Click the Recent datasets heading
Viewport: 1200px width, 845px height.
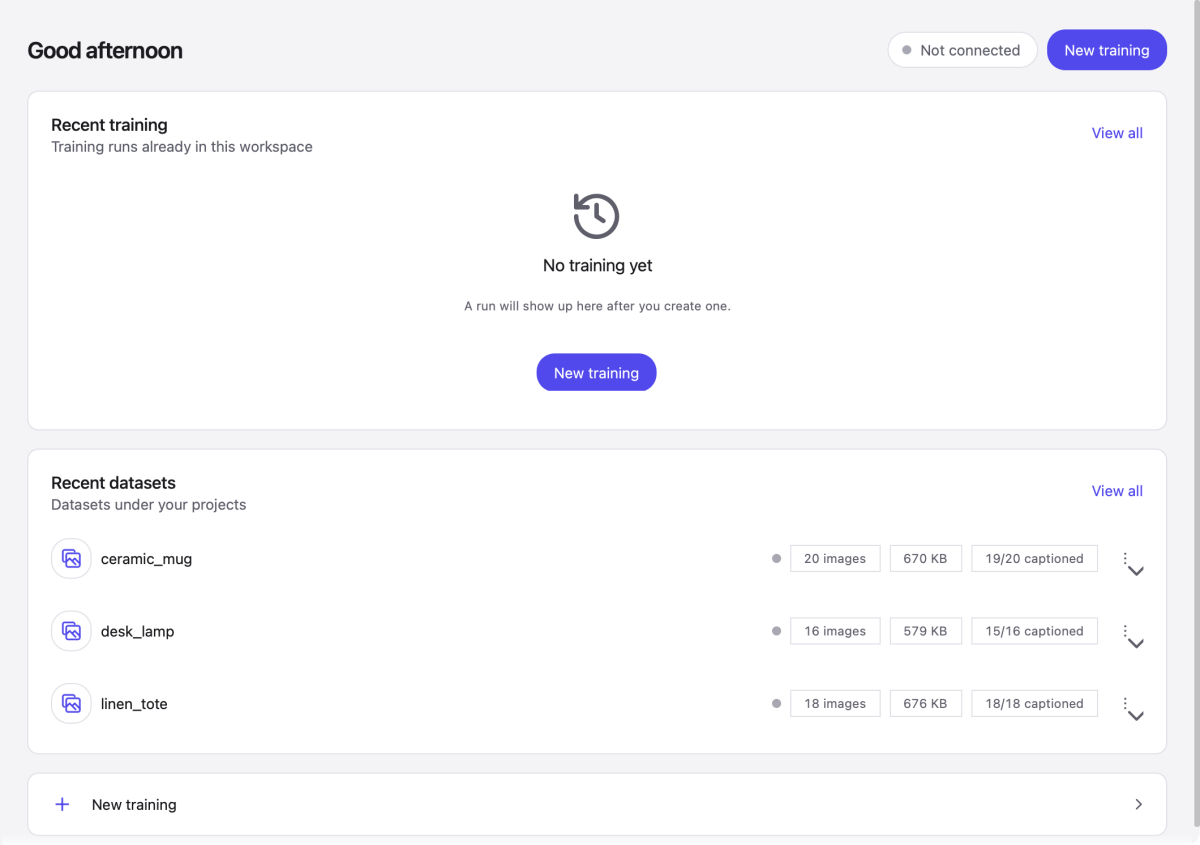[113, 483]
